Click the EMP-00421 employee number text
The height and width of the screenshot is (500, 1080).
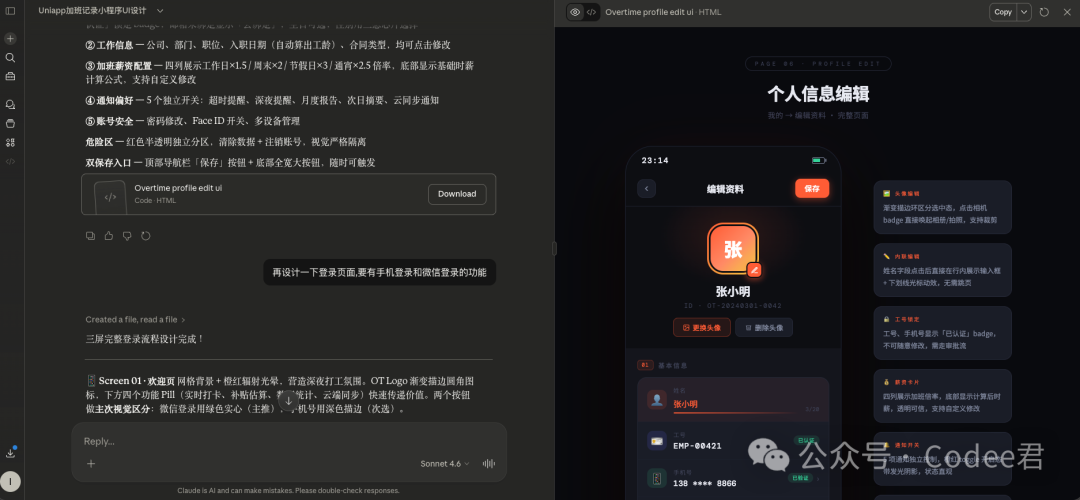tap(697, 446)
